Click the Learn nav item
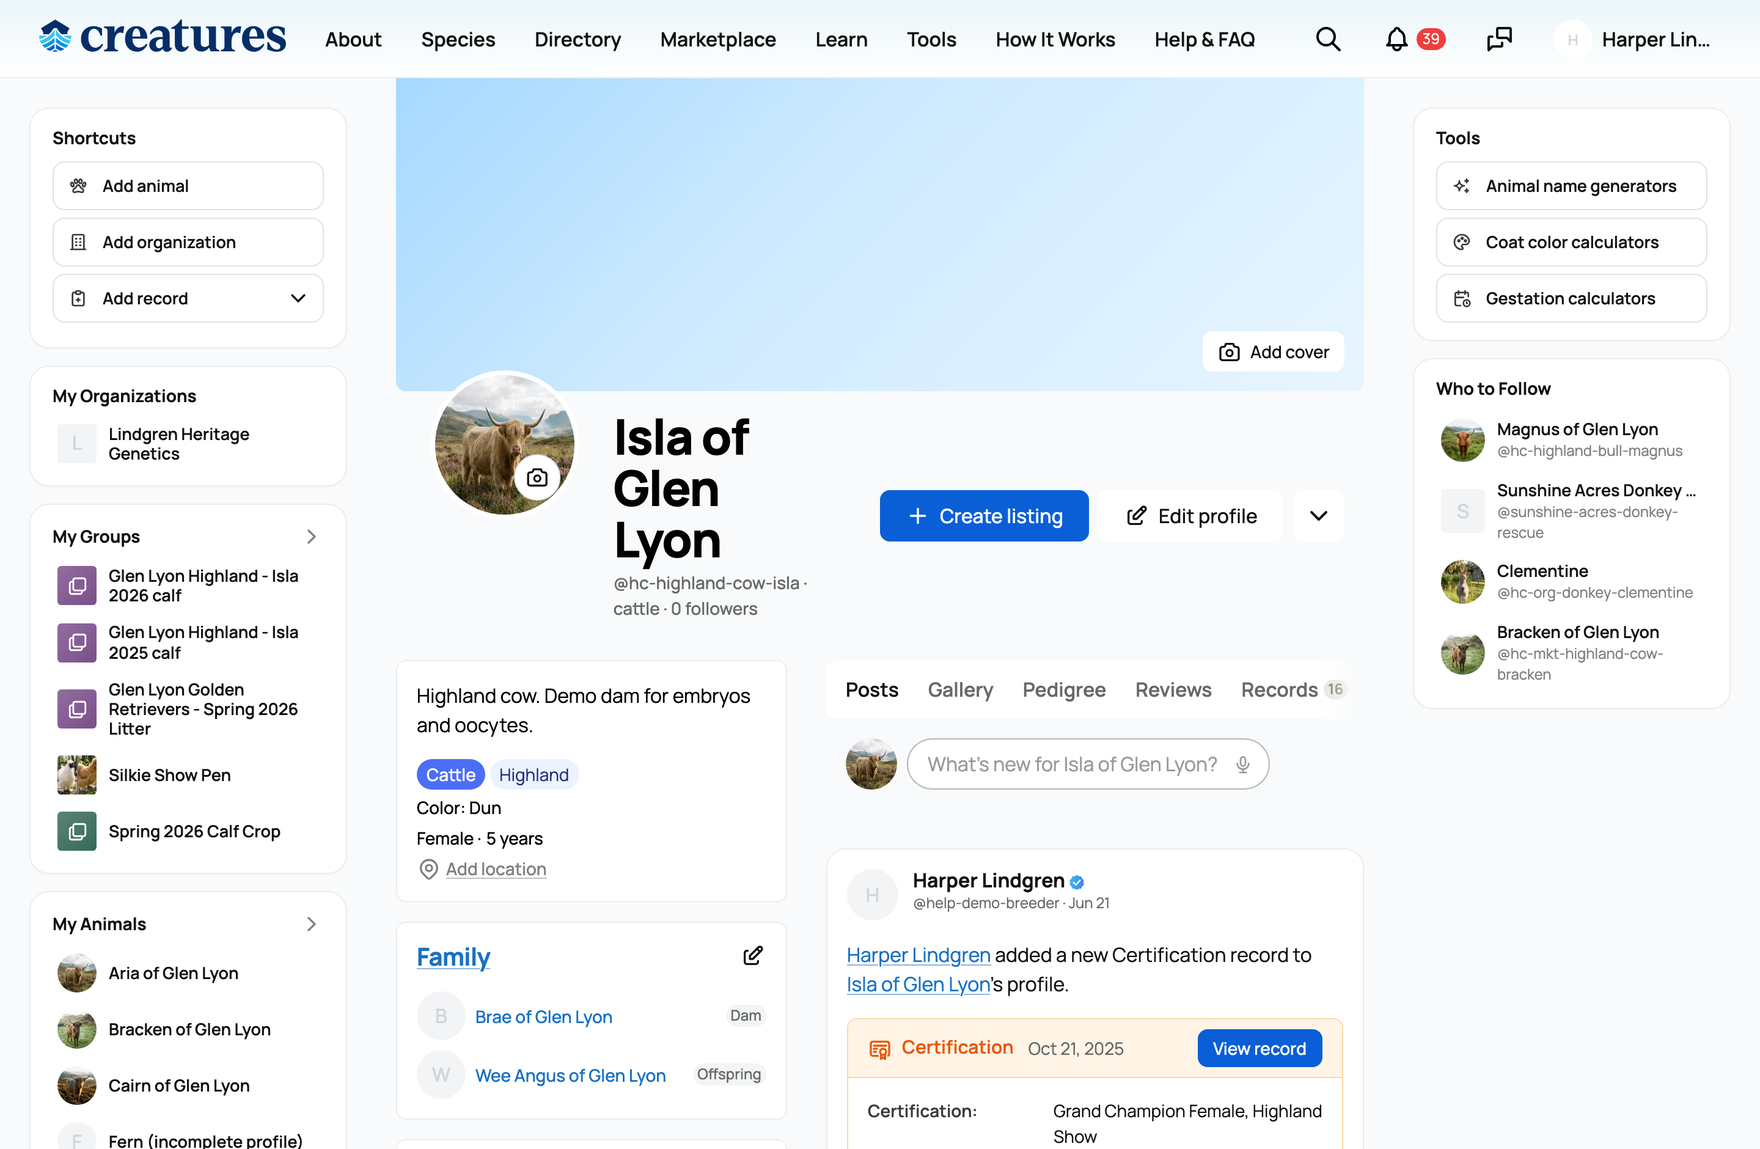The height and width of the screenshot is (1149, 1760). click(841, 39)
